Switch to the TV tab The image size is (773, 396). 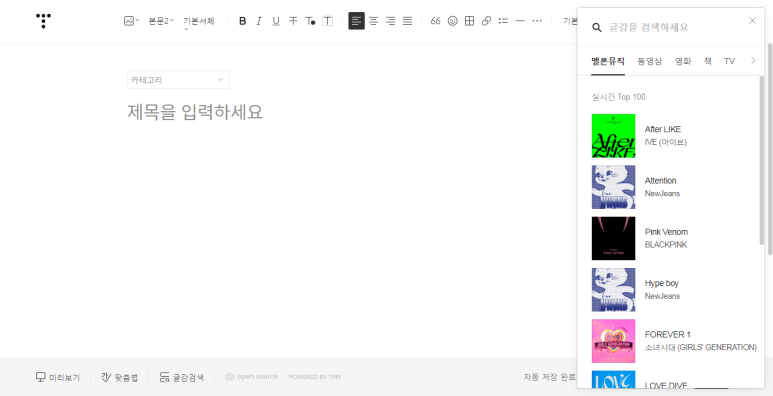click(730, 61)
